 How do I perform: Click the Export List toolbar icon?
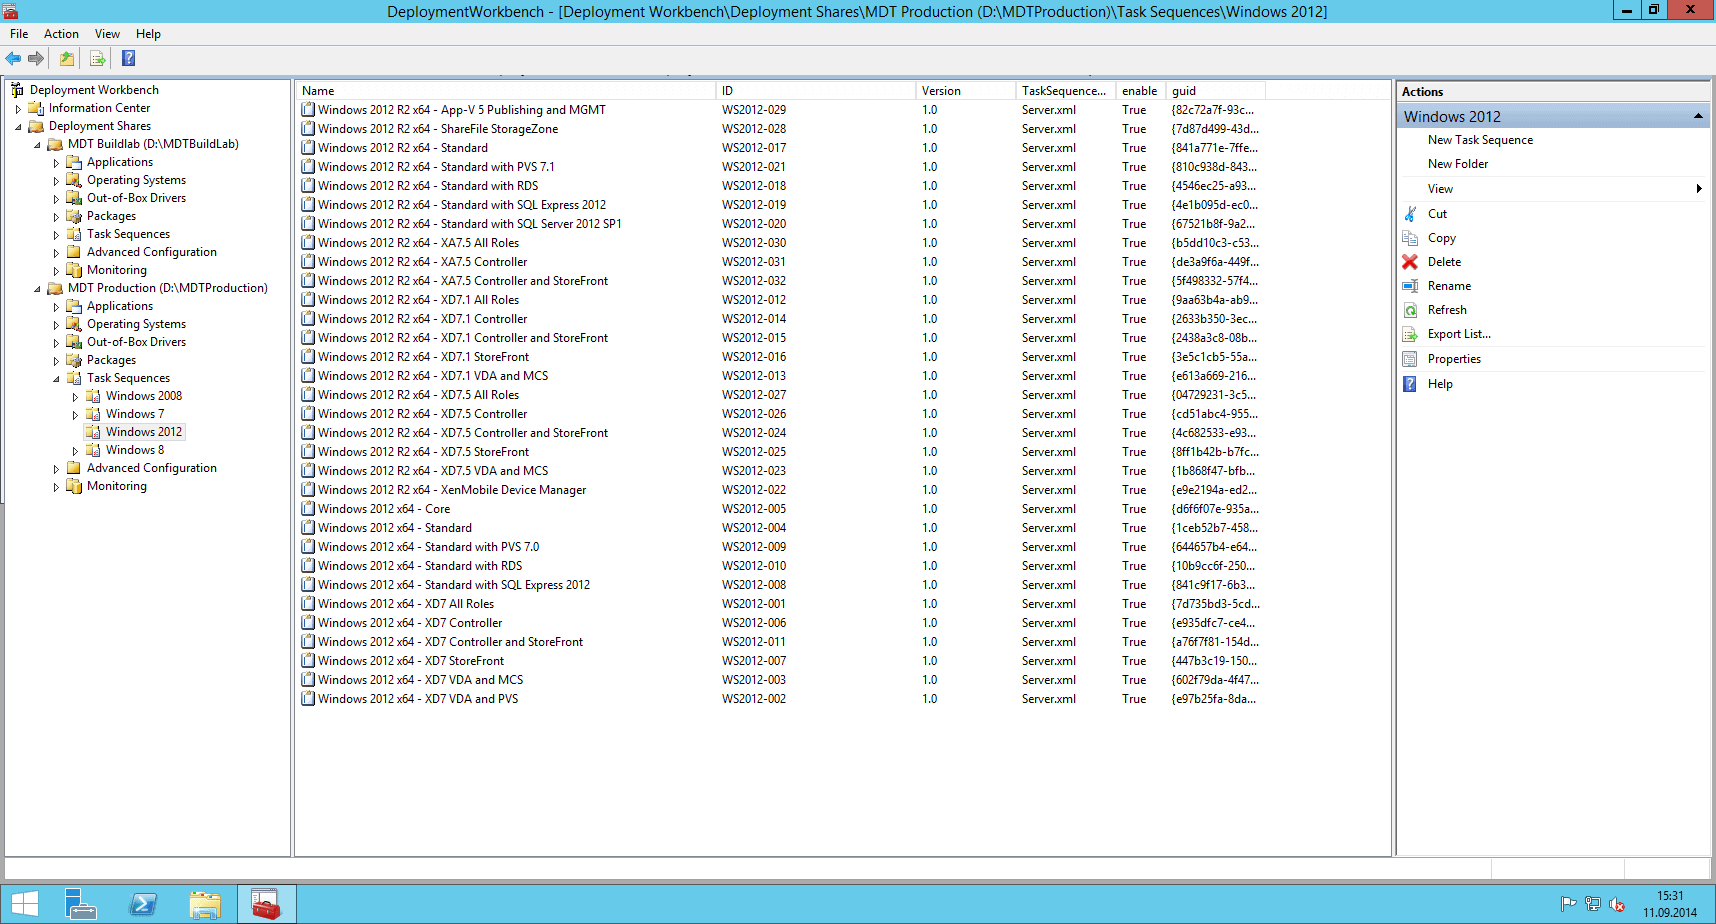click(98, 59)
